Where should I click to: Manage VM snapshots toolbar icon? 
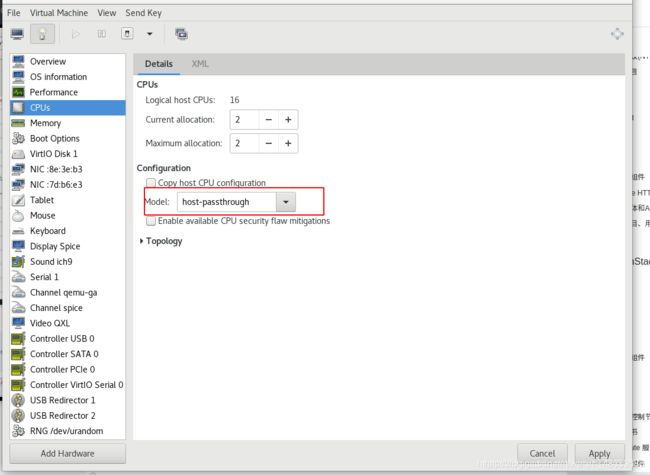(x=181, y=34)
